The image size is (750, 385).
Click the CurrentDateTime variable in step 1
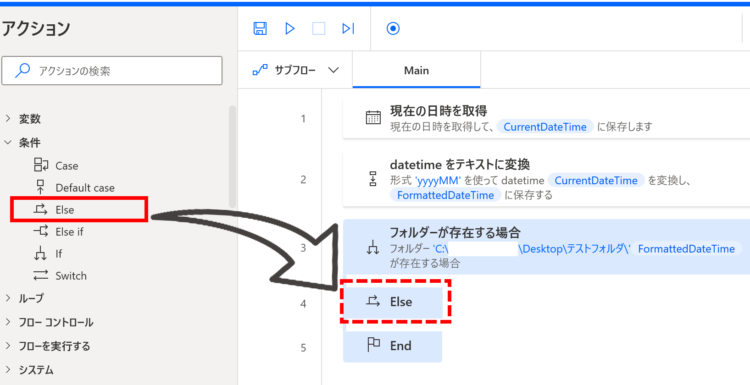click(x=545, y=127)
